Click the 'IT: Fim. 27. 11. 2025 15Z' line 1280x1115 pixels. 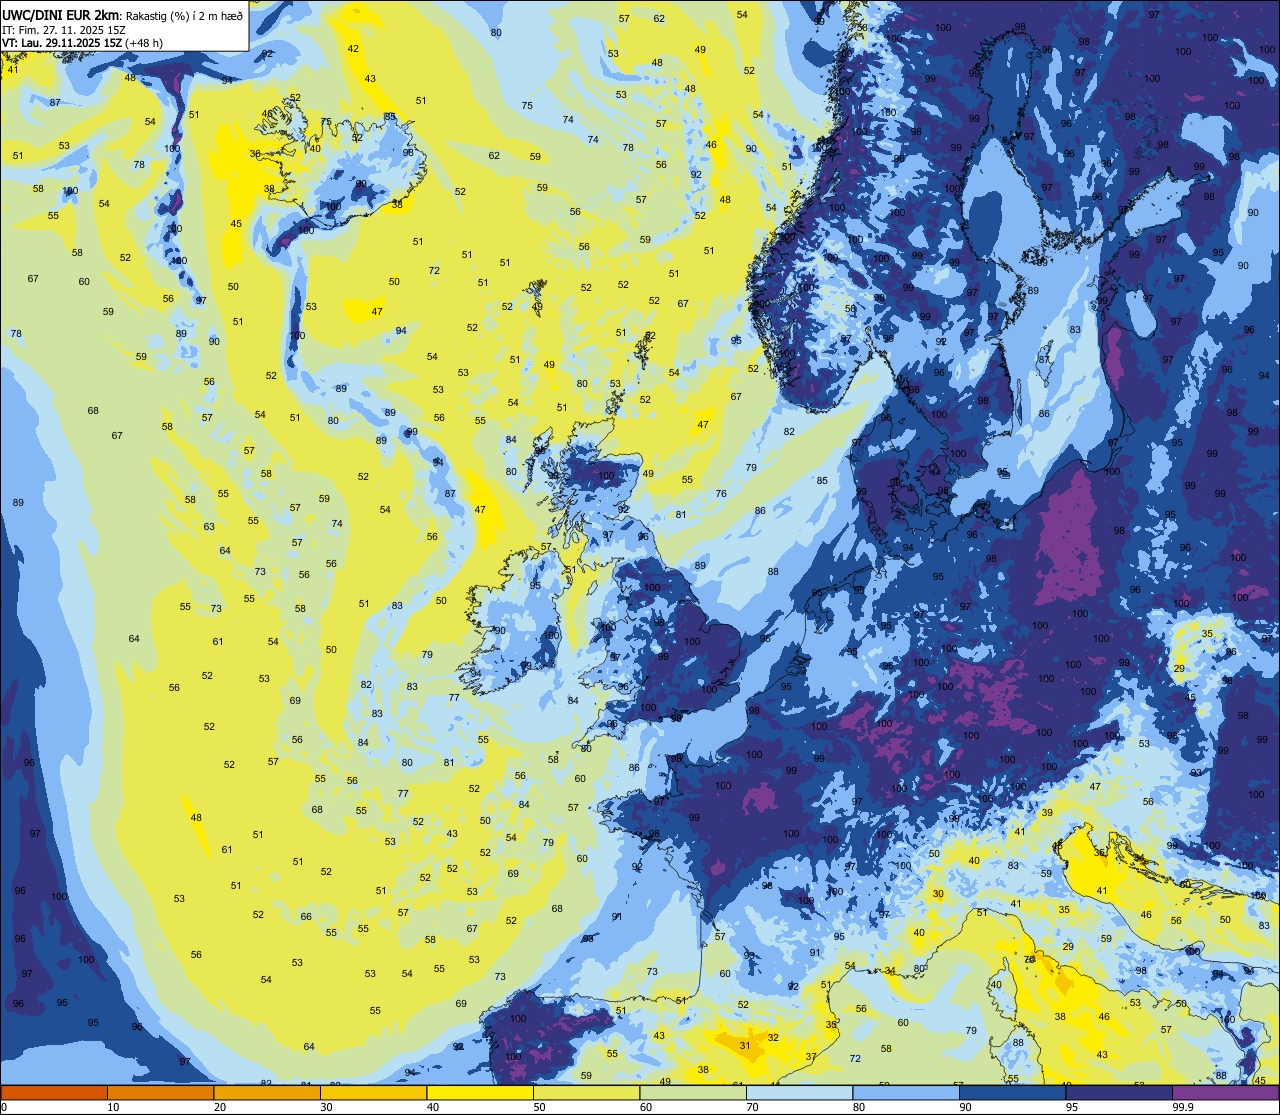[x=64, y=29]
